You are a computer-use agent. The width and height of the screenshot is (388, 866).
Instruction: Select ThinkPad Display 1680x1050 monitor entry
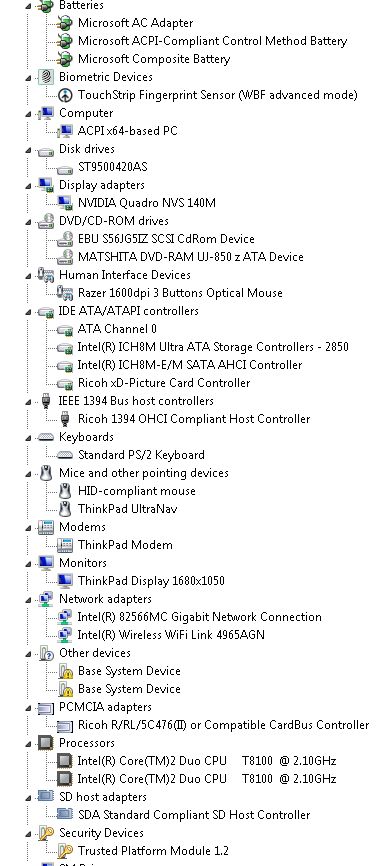(x=151, y=580)
